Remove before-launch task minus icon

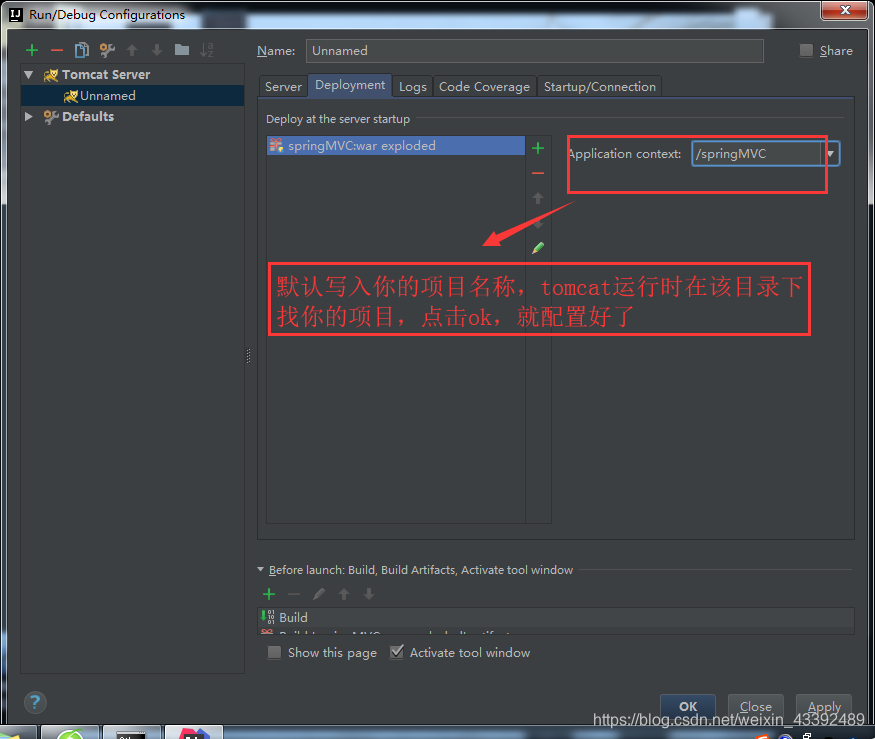pyautogui.click(x=294, y=594)
